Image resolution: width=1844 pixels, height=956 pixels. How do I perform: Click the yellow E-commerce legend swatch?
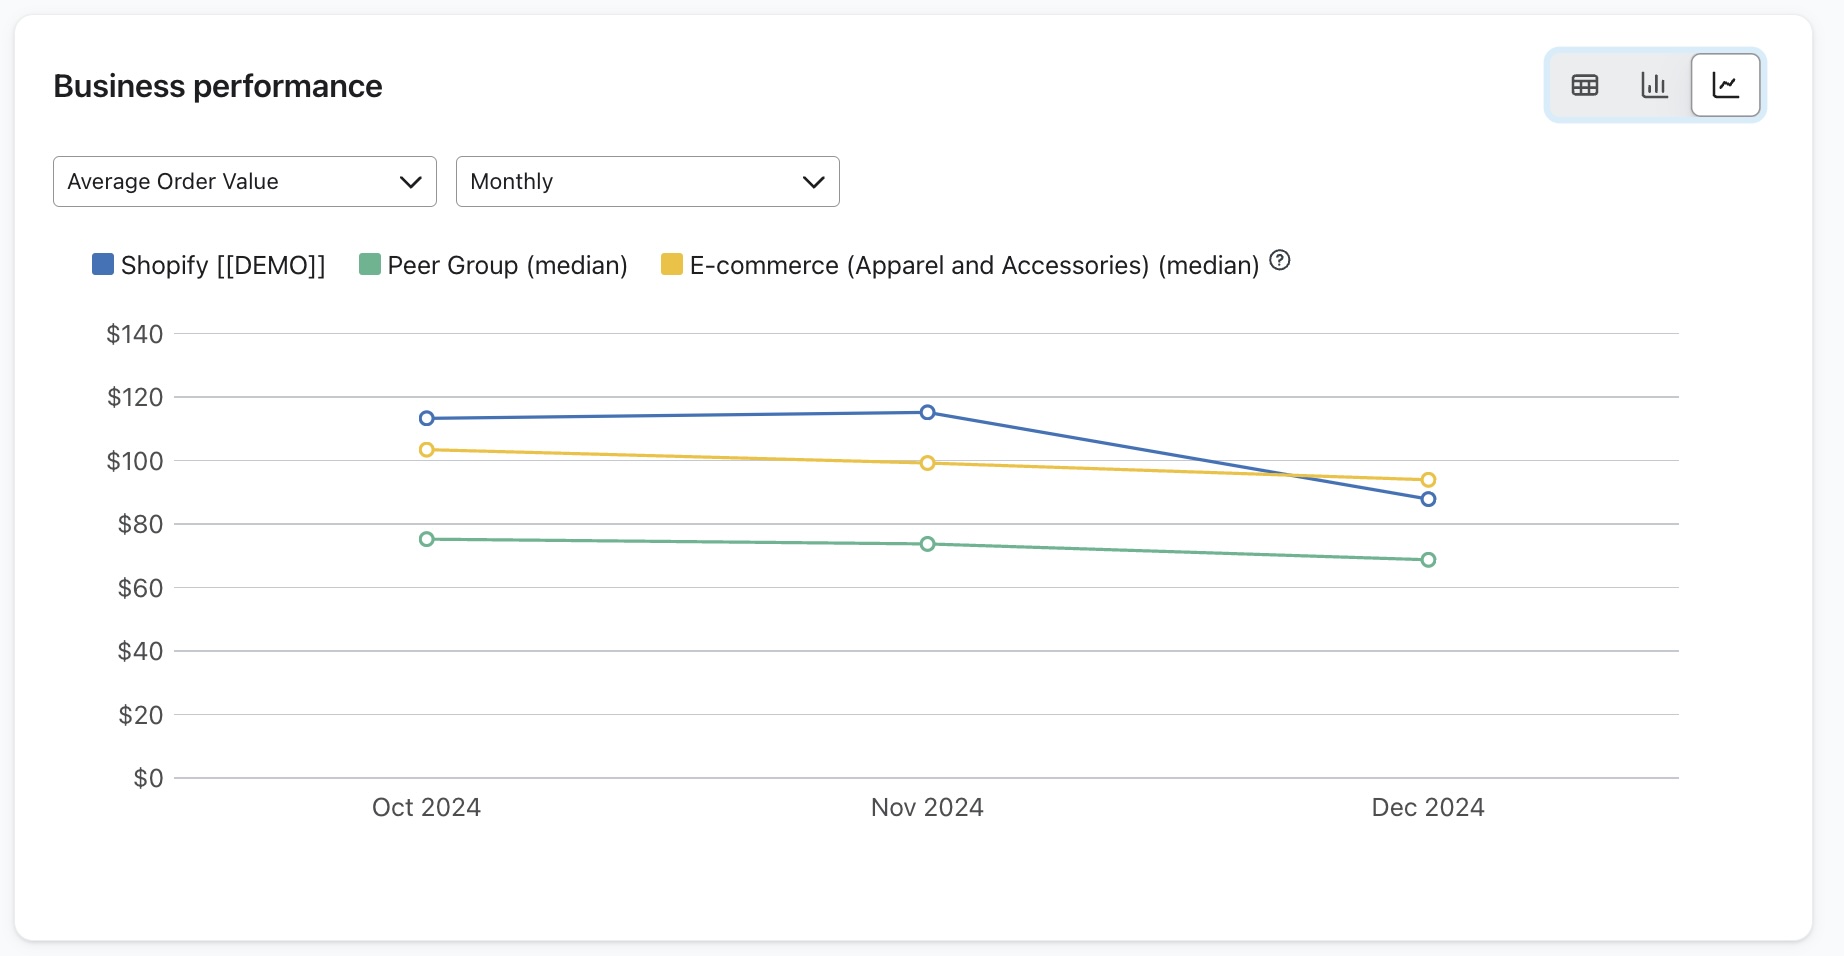(672, 264)
